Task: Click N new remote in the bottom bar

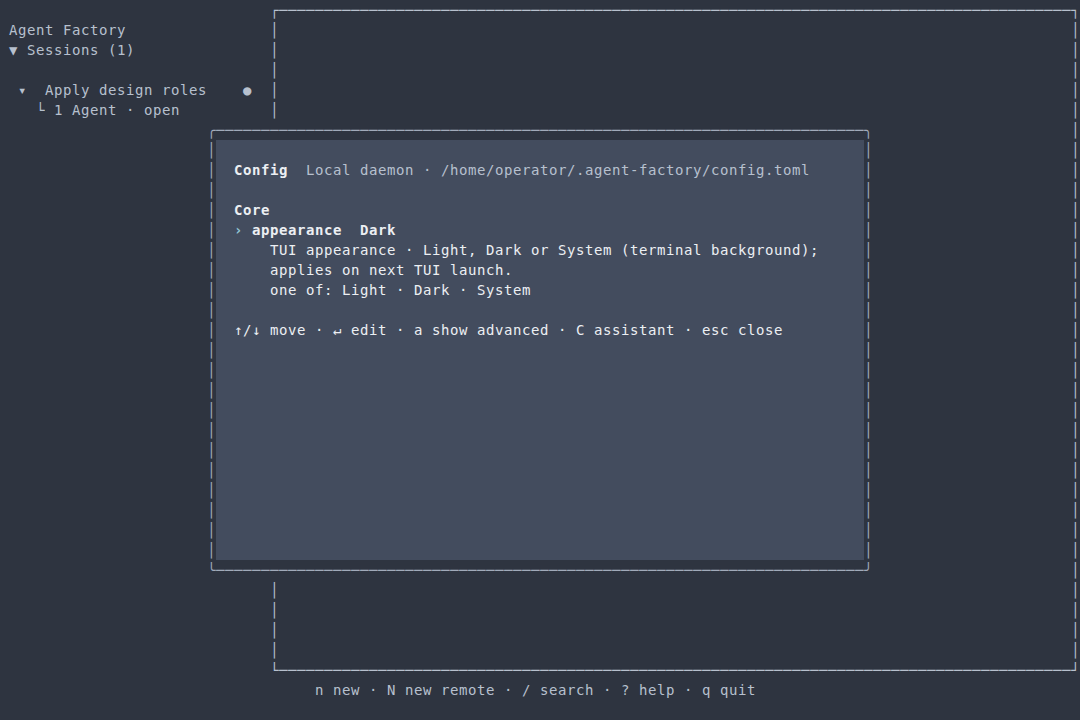Action: click(x=441, y=690)
